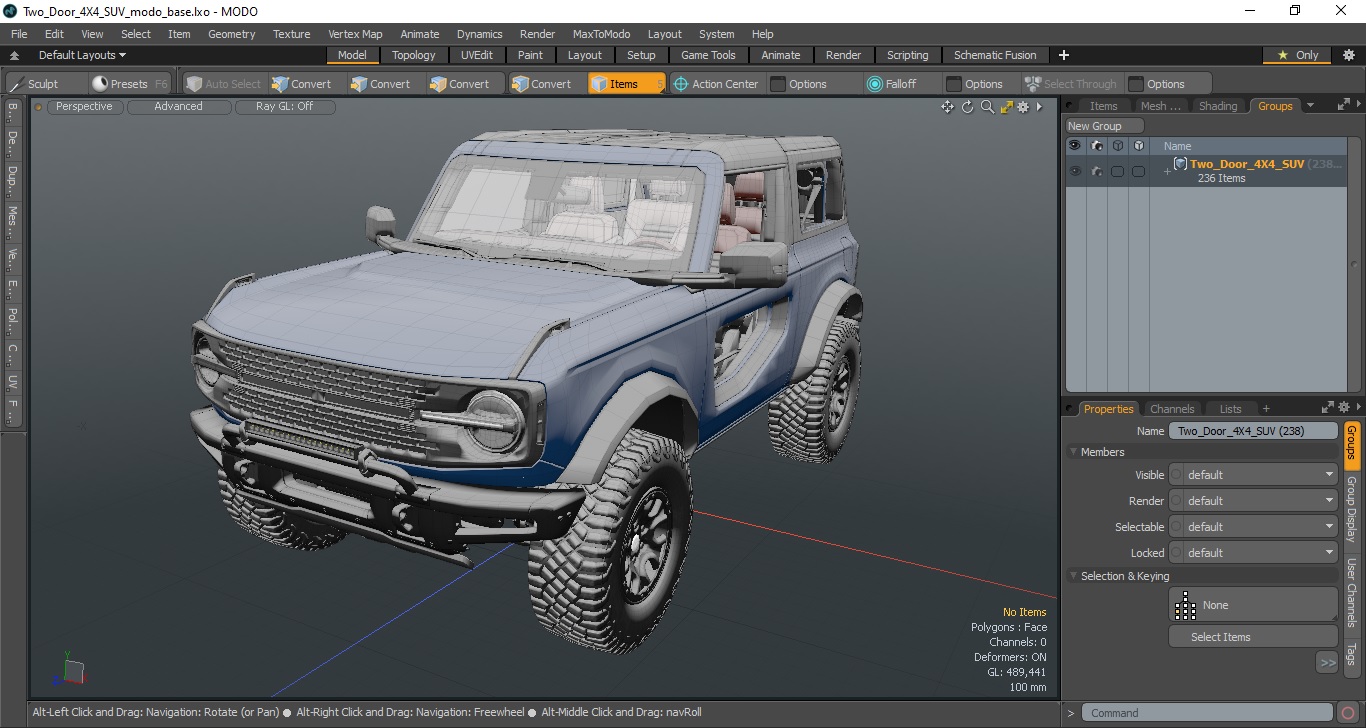Open the Render menu

tap(537, 34)
